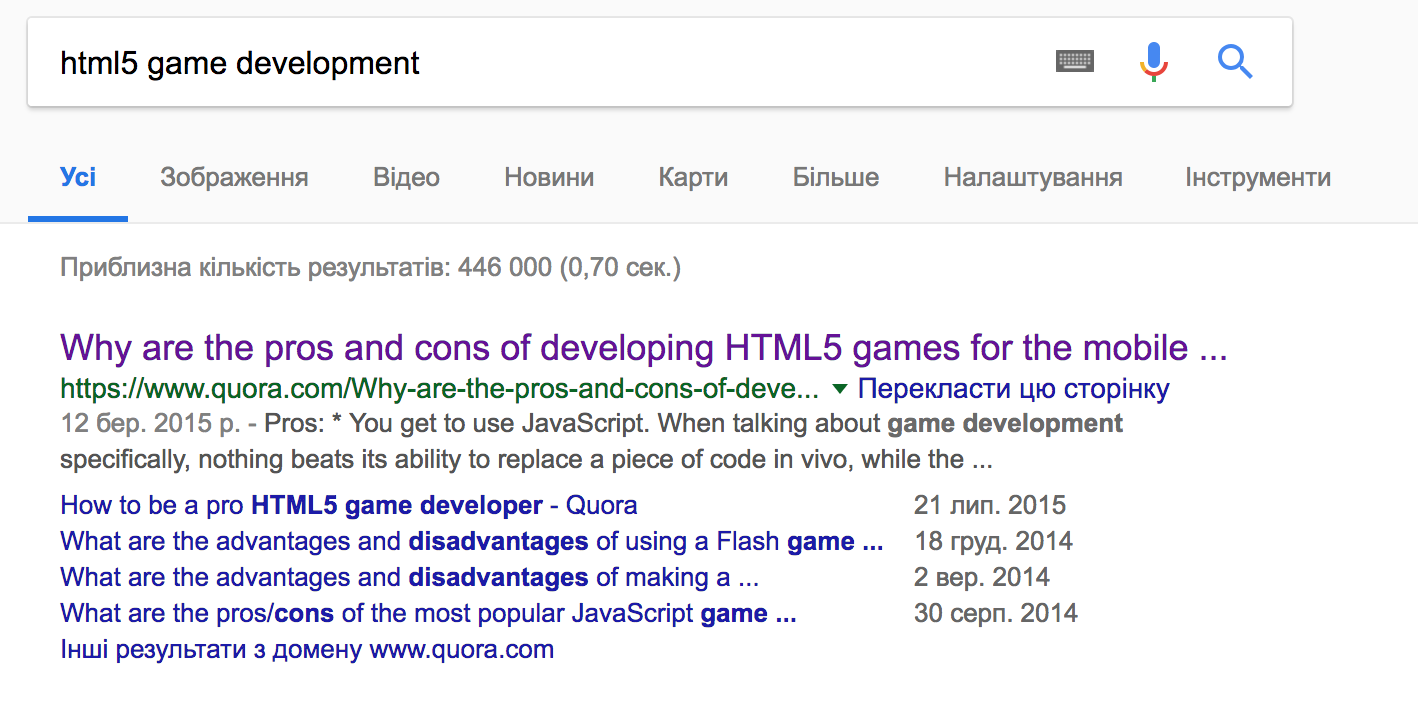Click the date 2 вер. 2014

pyautogui.click(x=982, y=577)
